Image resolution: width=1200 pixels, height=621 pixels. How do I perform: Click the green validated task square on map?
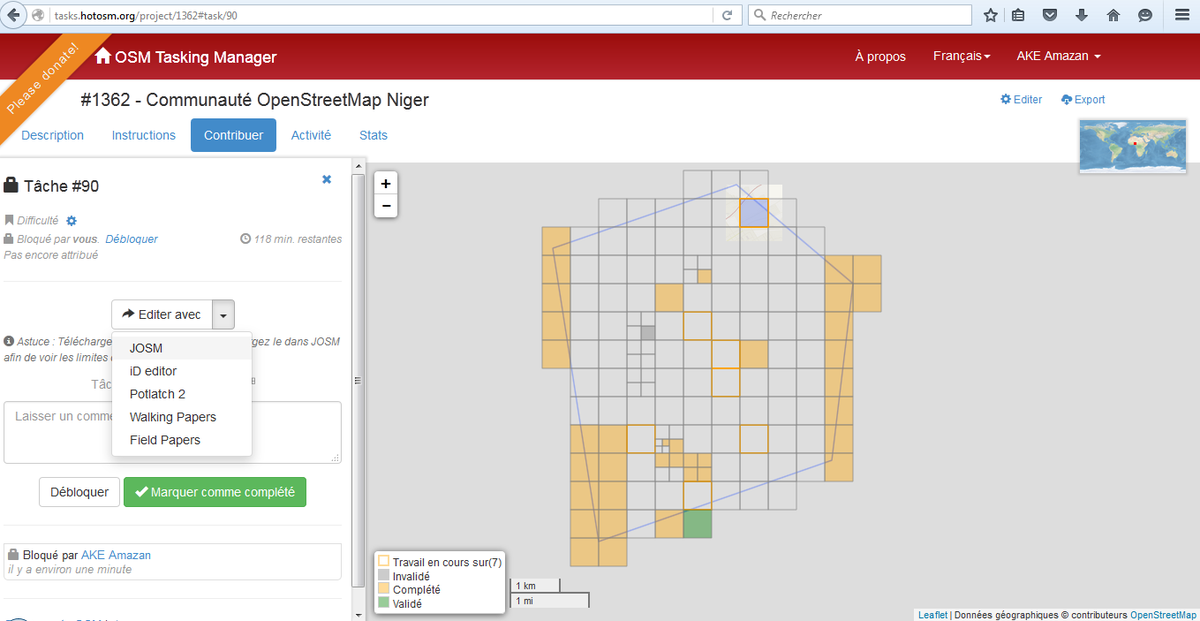tap(697, 524)
